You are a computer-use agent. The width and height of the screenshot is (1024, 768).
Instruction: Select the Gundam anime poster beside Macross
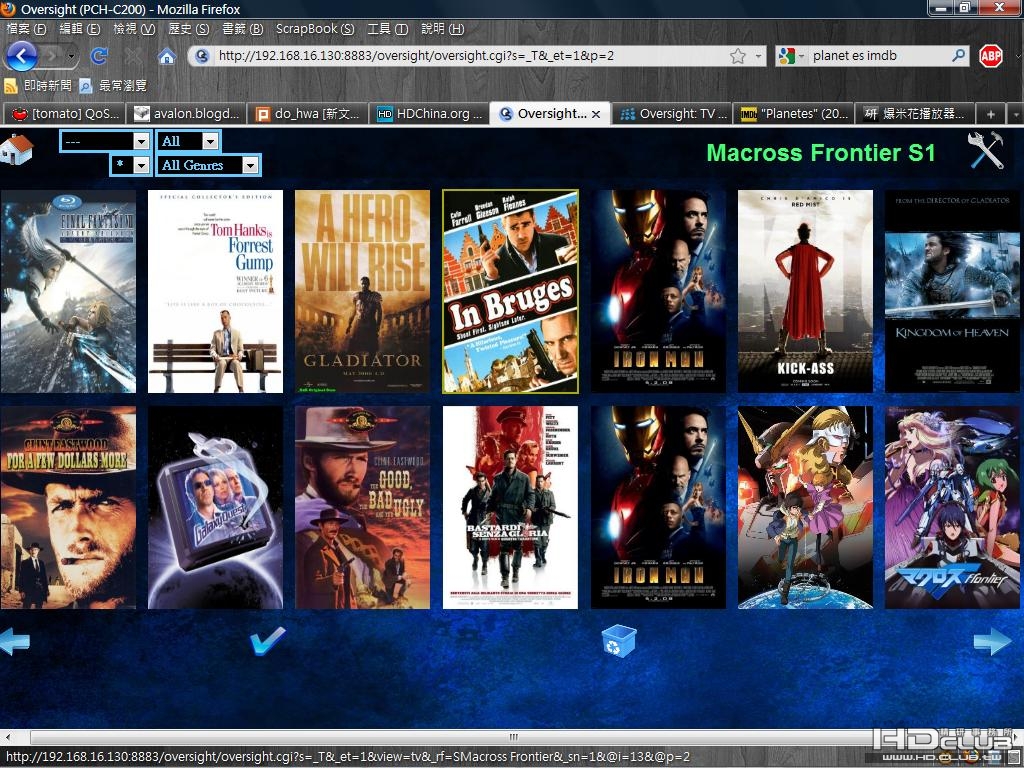805,507
